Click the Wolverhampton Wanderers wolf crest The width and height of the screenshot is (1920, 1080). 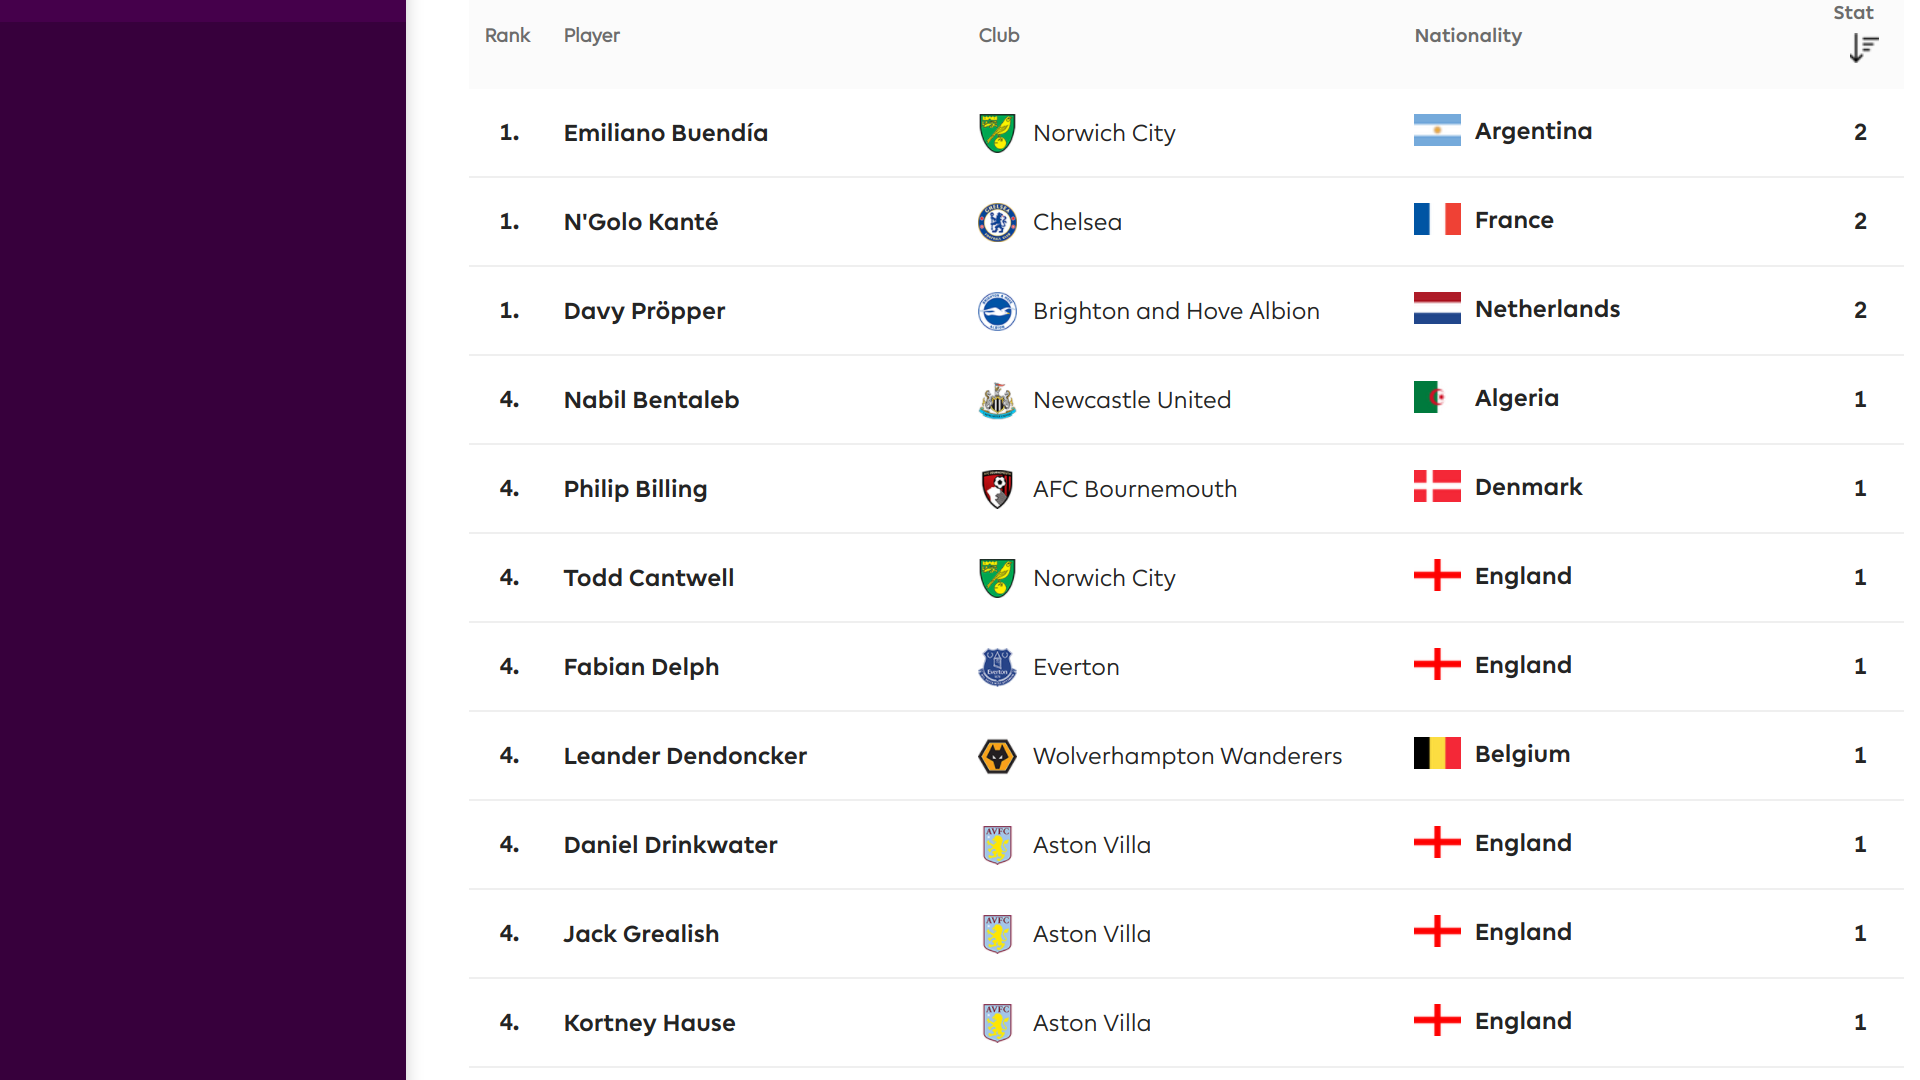(x=997, y=756)
